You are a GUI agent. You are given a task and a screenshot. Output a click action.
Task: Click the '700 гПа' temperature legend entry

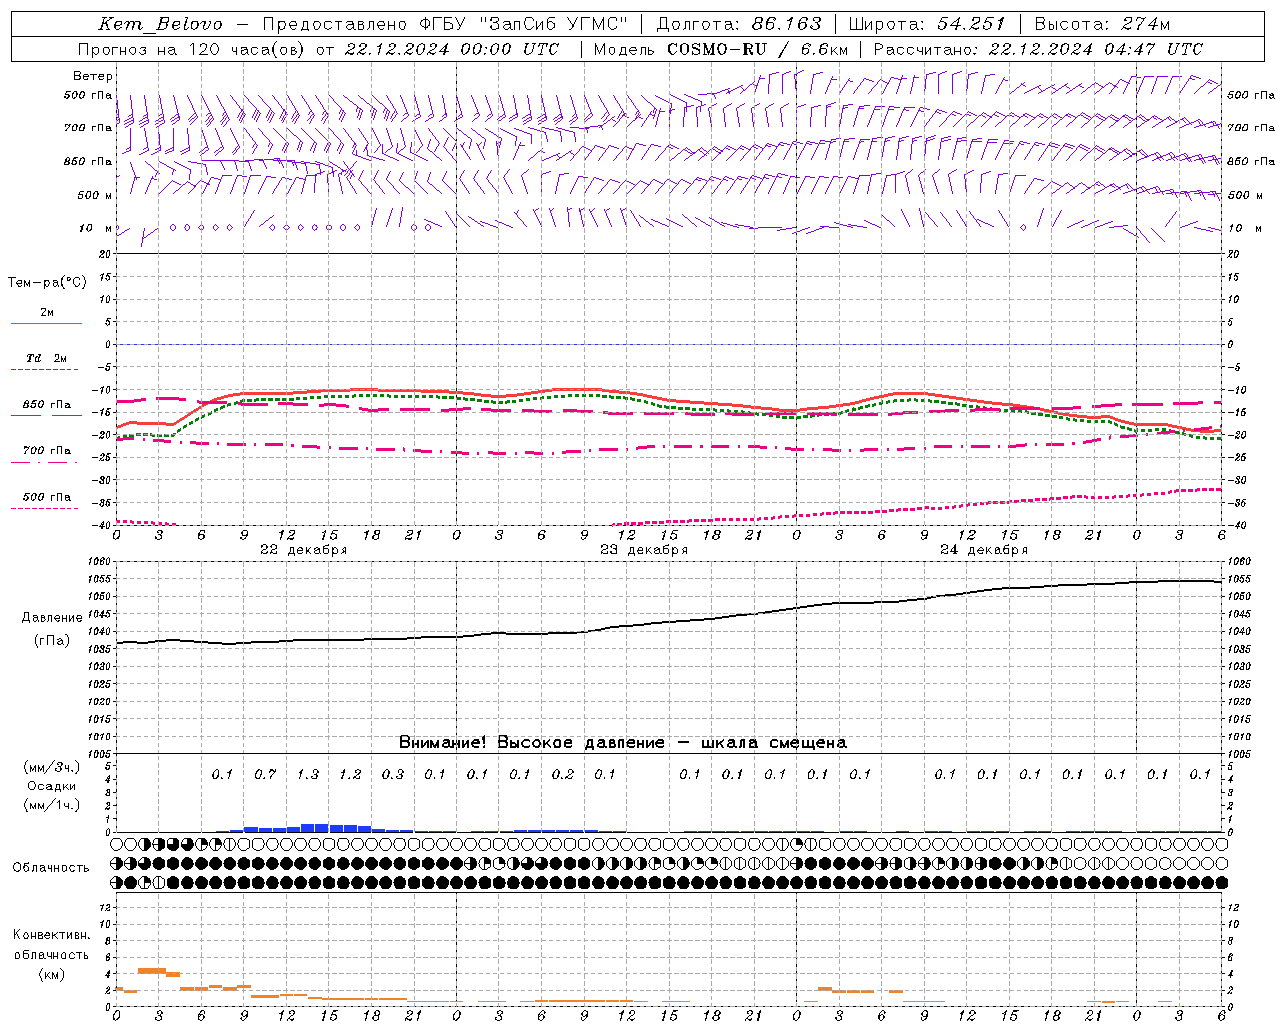pyautogui.click(x=46, y=451)
